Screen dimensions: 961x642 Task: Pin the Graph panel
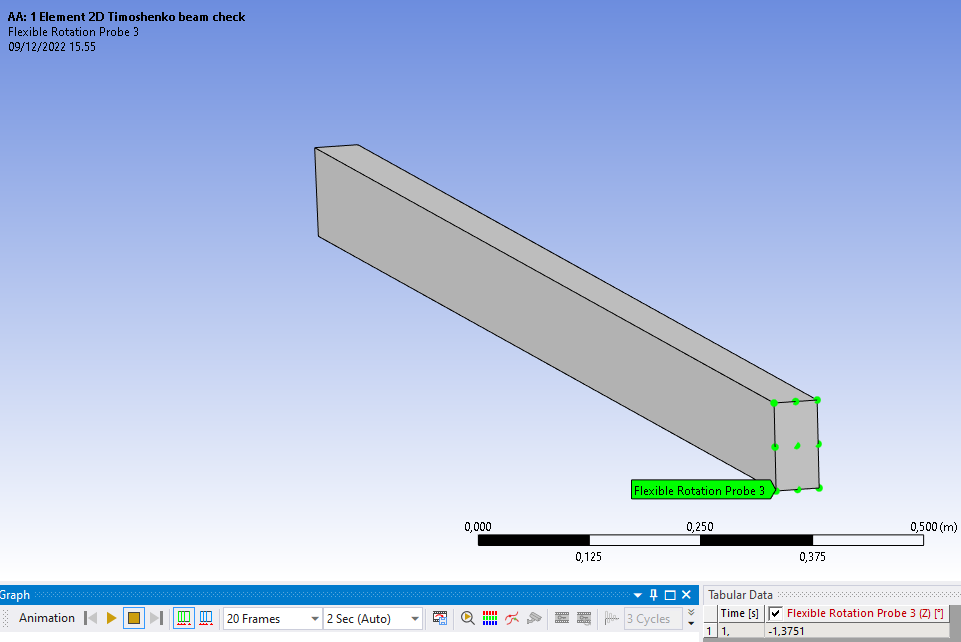click(653, 595)
